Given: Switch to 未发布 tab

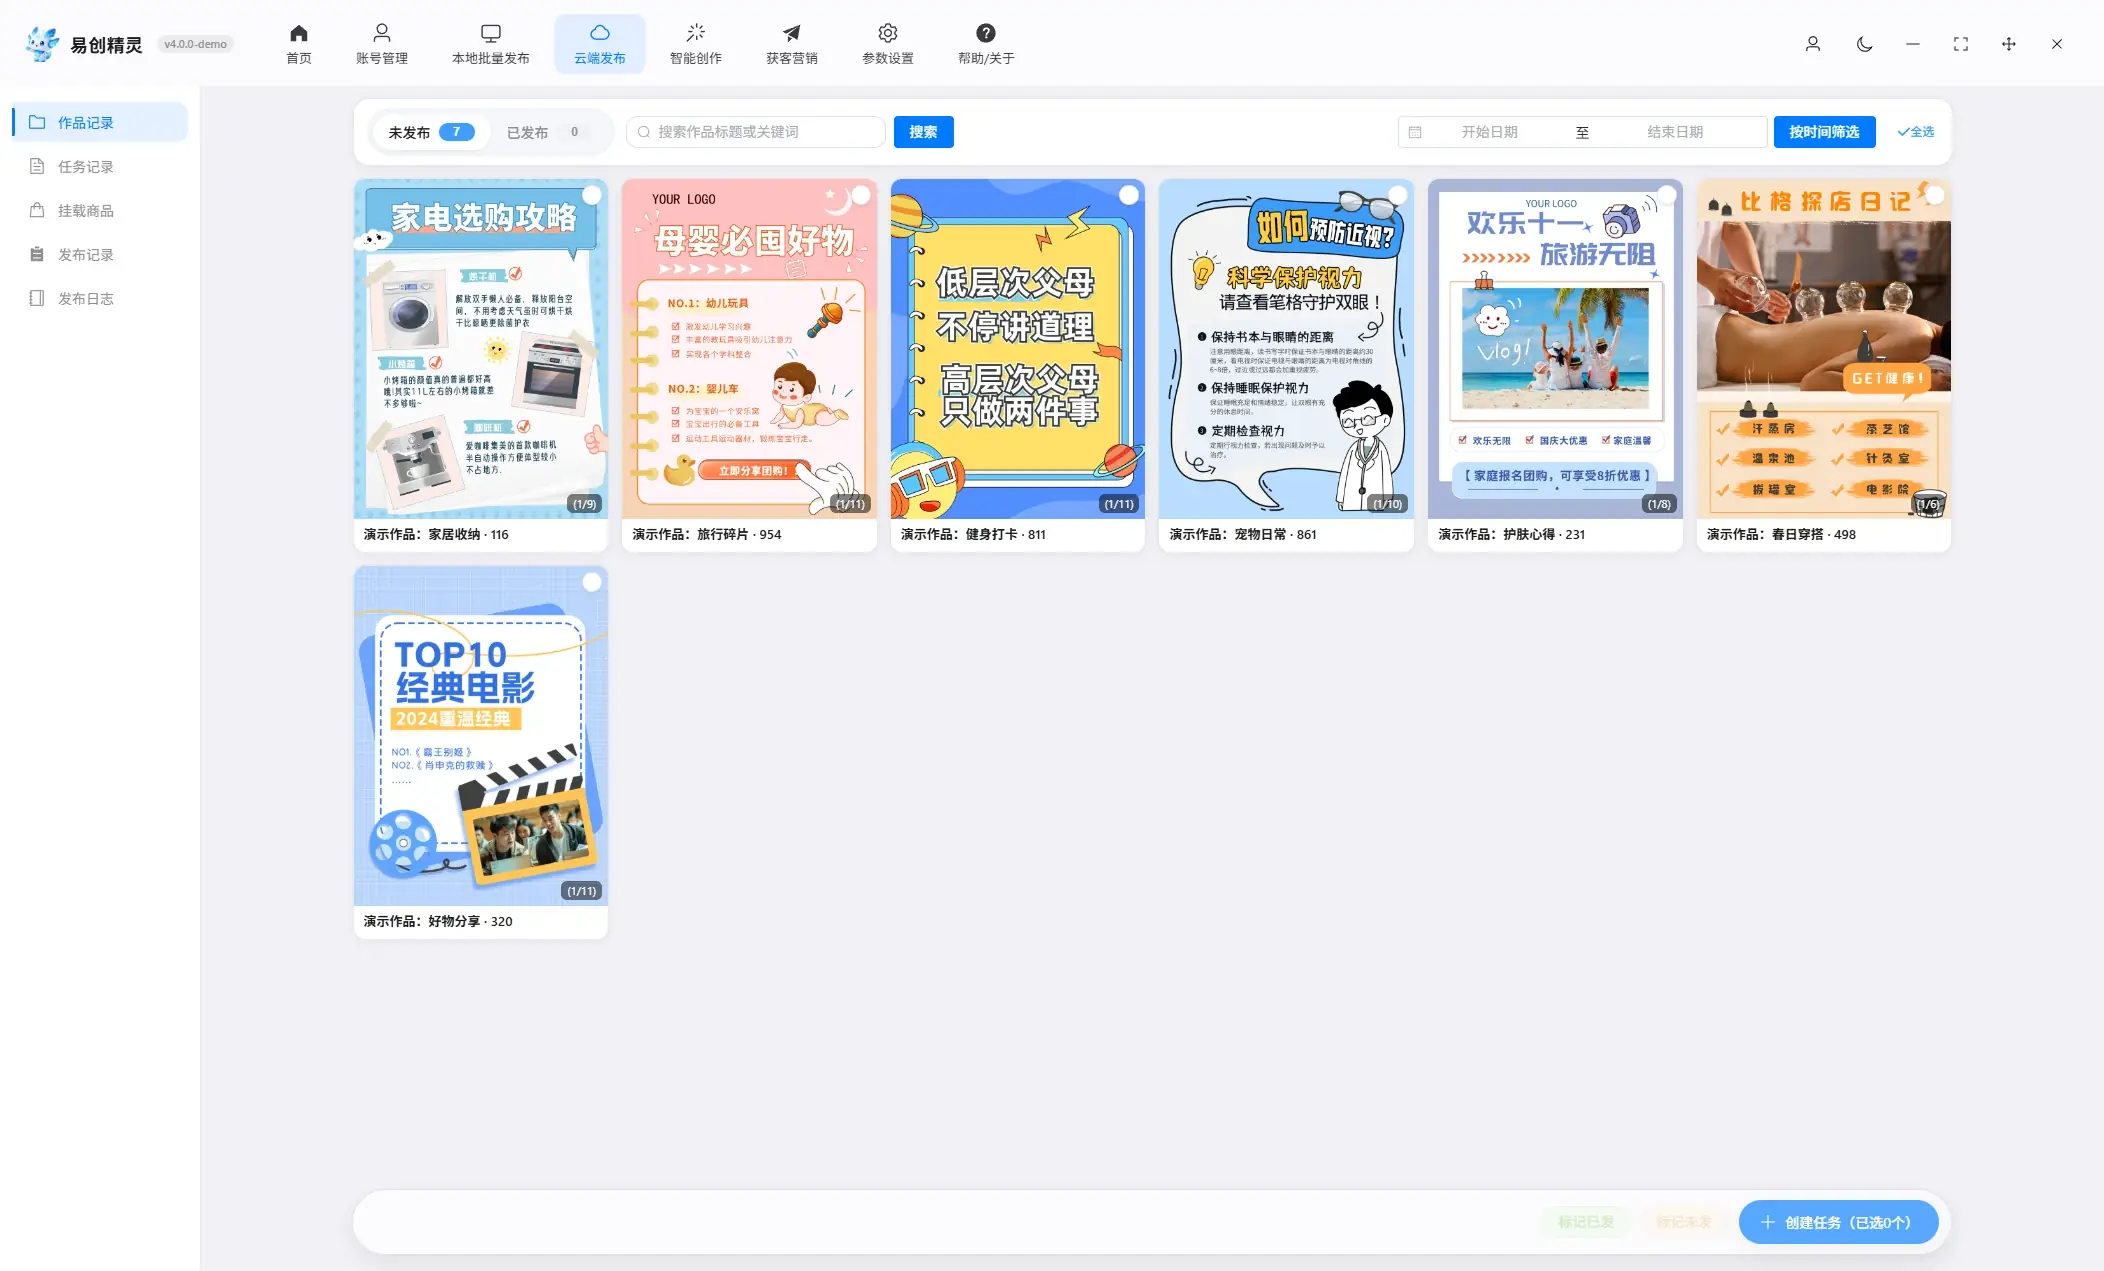Looking at the screenshot, I should pos(430,132).
